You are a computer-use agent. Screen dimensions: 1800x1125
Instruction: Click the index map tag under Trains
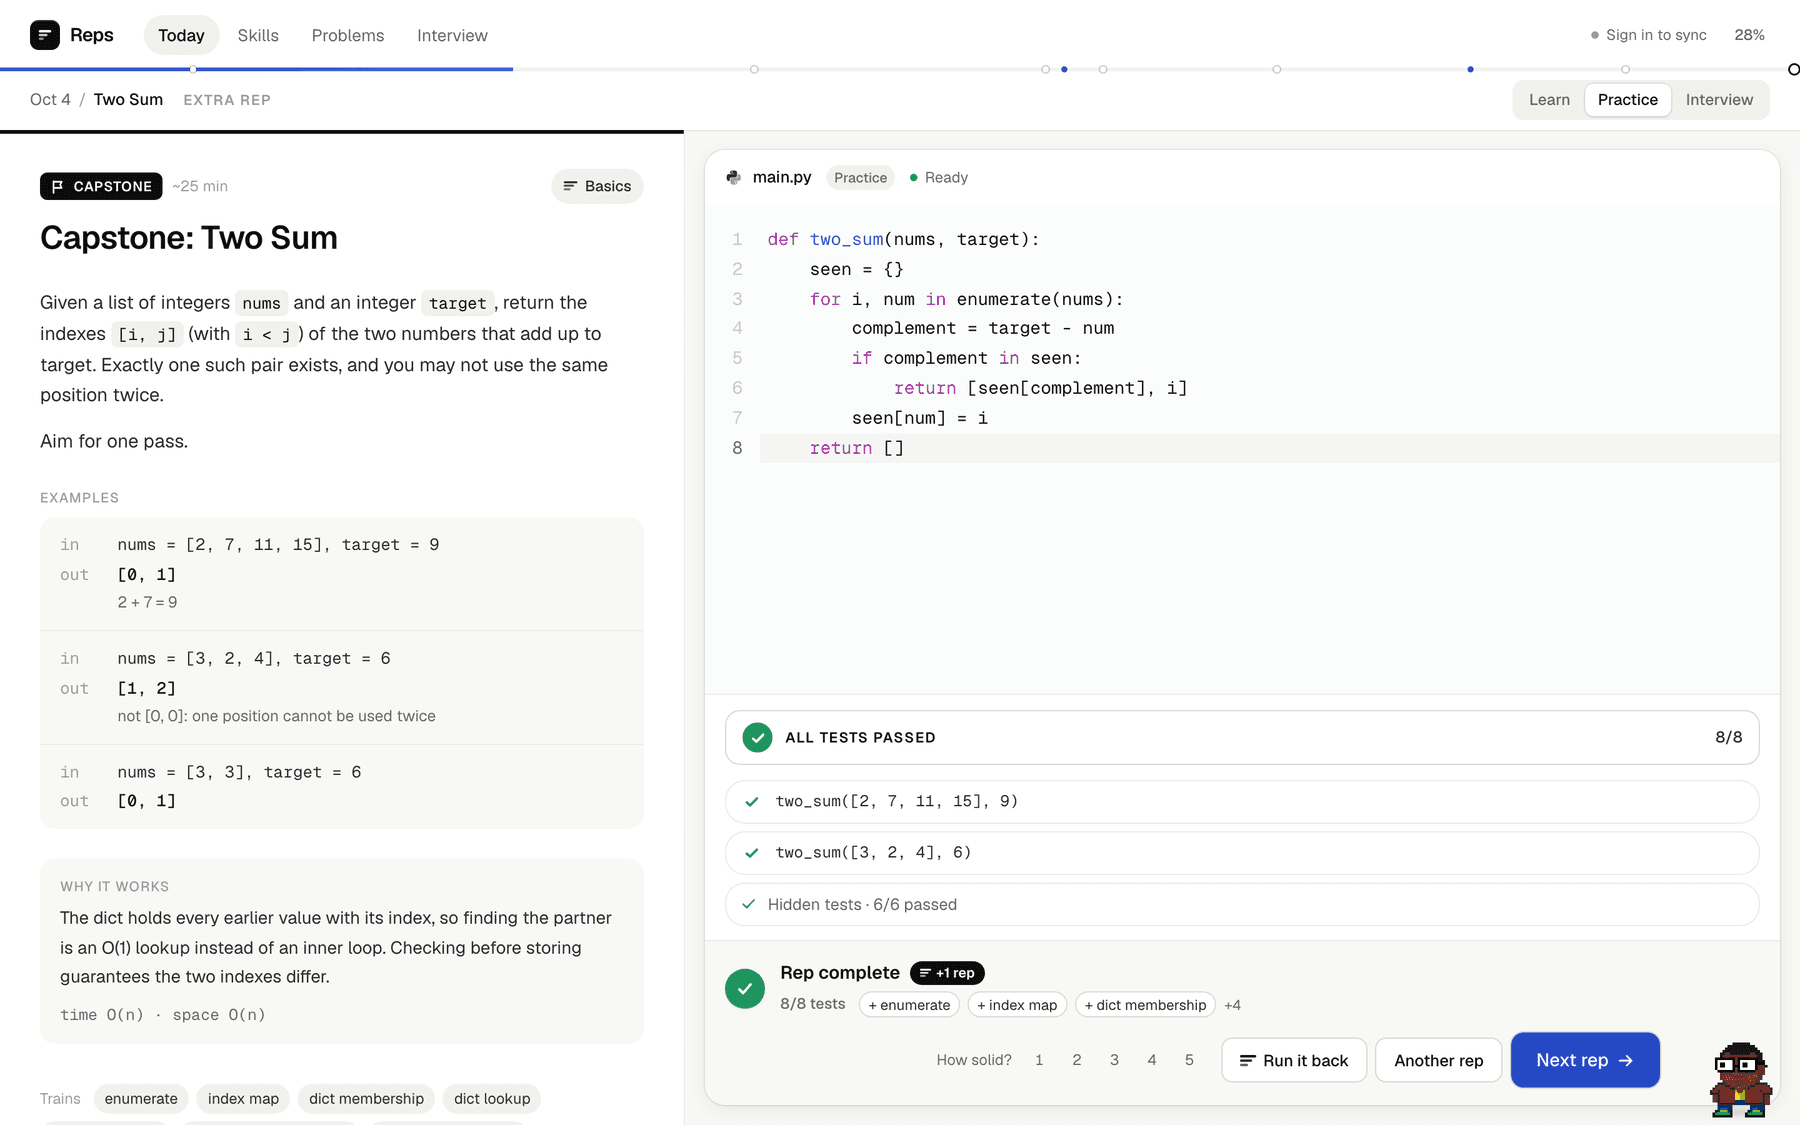(243, 1099)
